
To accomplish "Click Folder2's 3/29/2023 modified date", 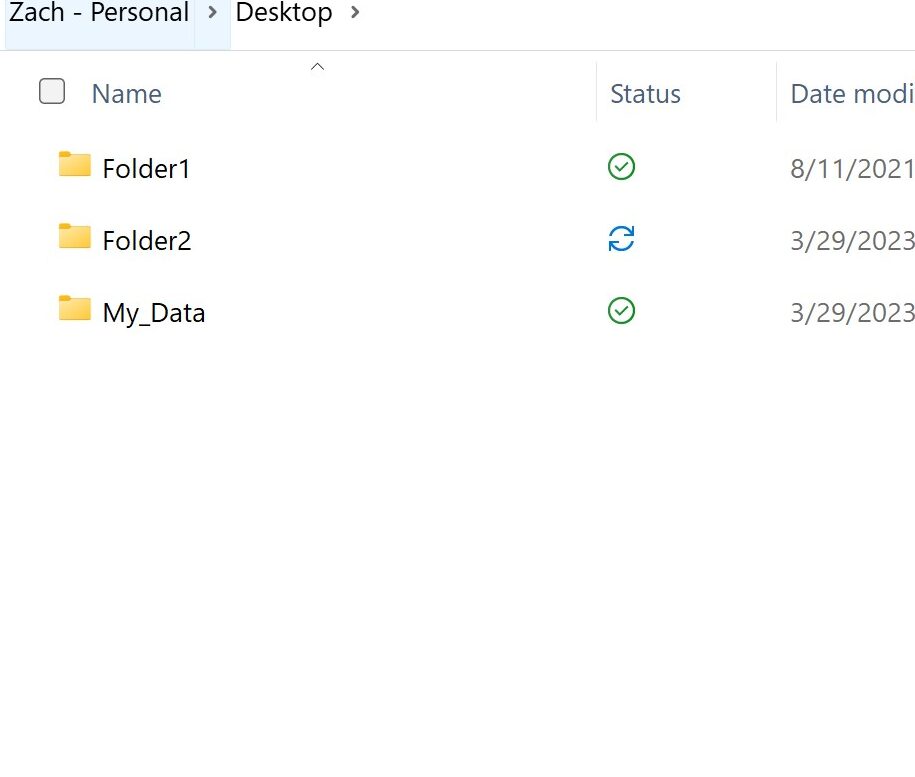I will point(852,241).
